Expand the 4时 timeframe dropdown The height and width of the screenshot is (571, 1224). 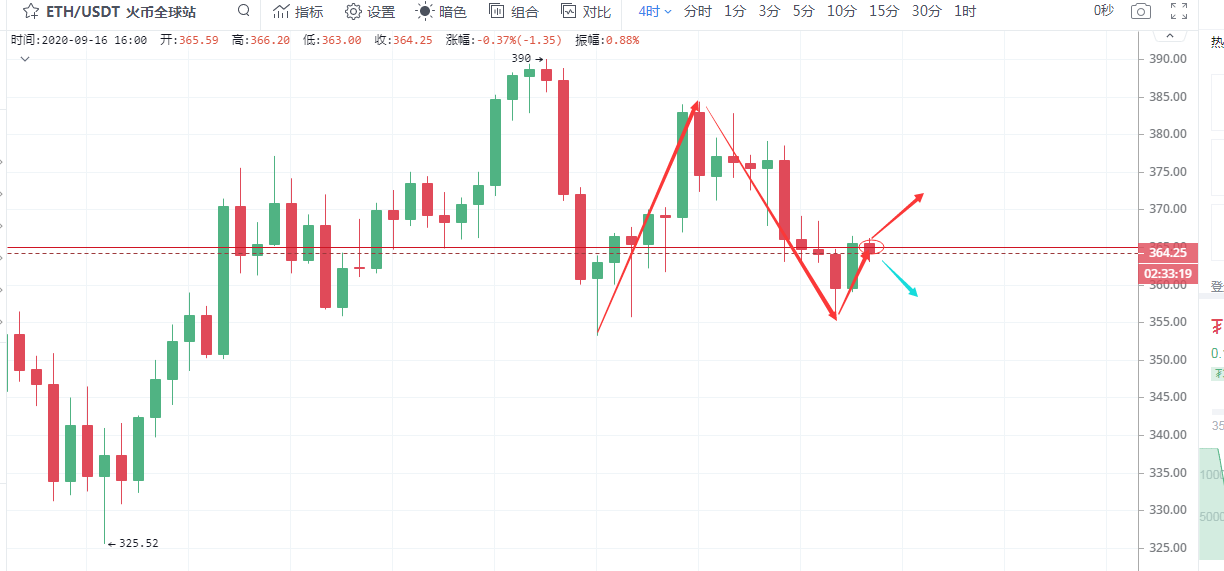pyautogui.click(x=655, y=12)
